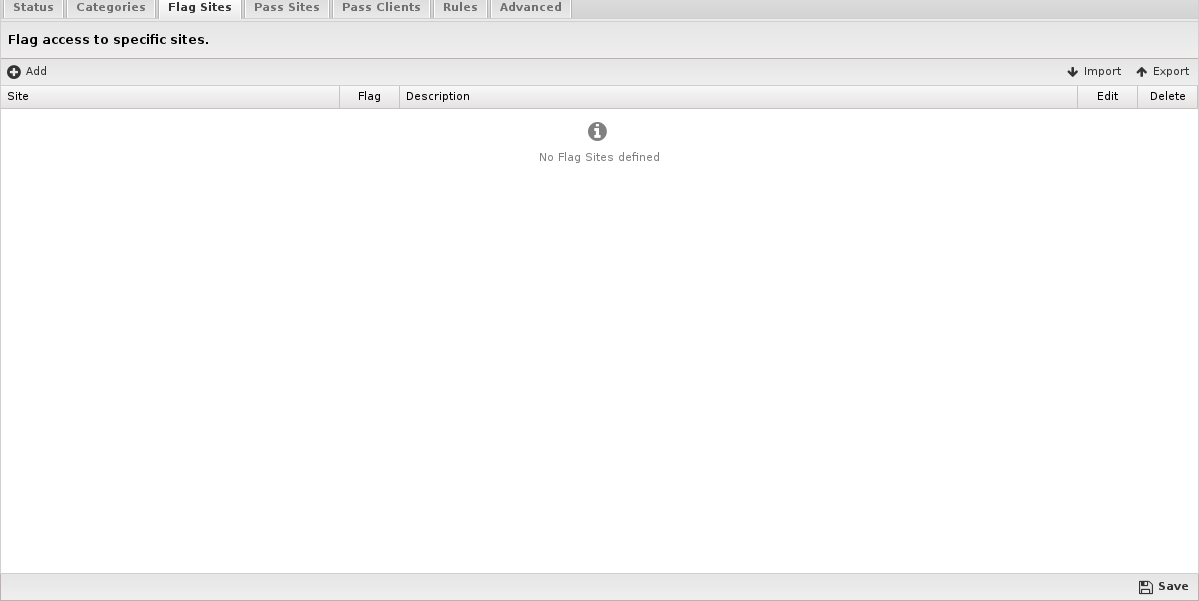Click the Add plus icon
This screenshot has width=1199, height=601.
pyautogui.click(x=14, y=72)
